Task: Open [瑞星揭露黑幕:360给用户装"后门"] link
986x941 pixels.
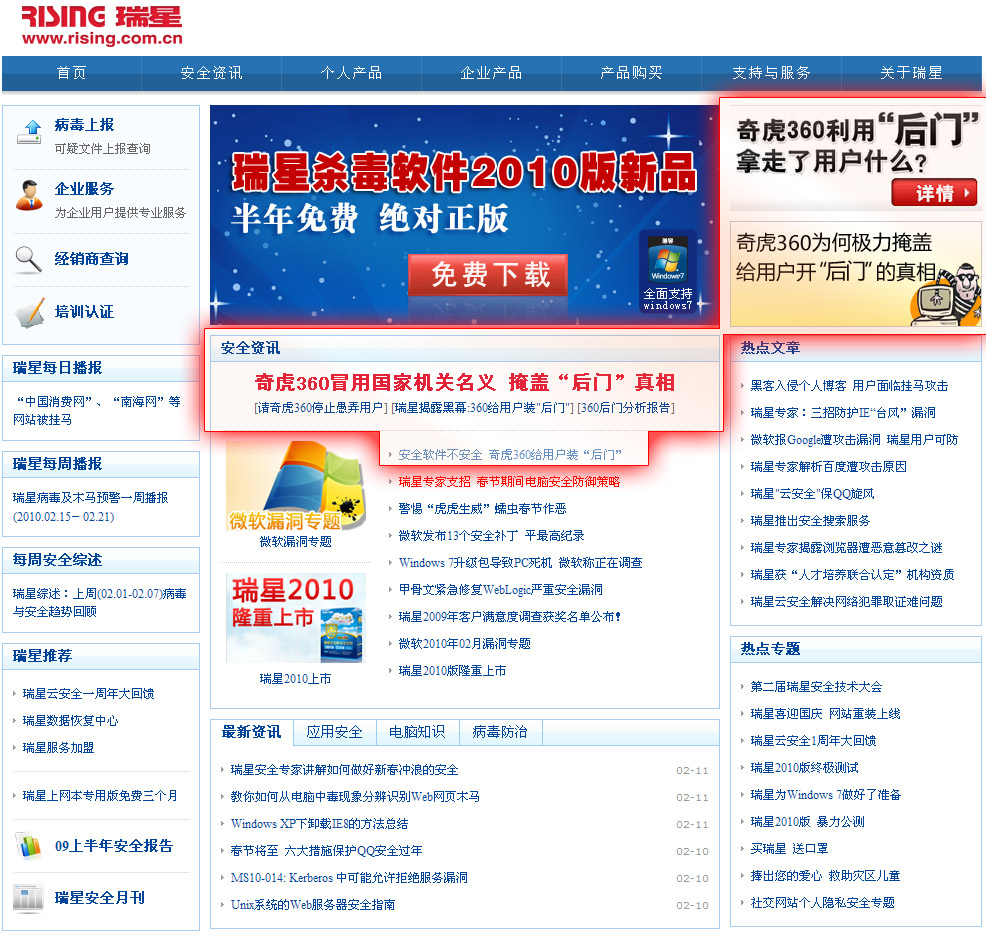Action: [x=483, y=408]
